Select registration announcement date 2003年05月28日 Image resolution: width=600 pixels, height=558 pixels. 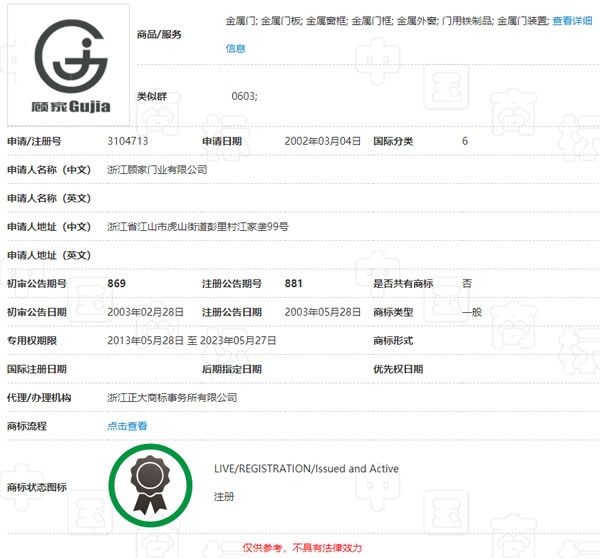coord(323,312)
